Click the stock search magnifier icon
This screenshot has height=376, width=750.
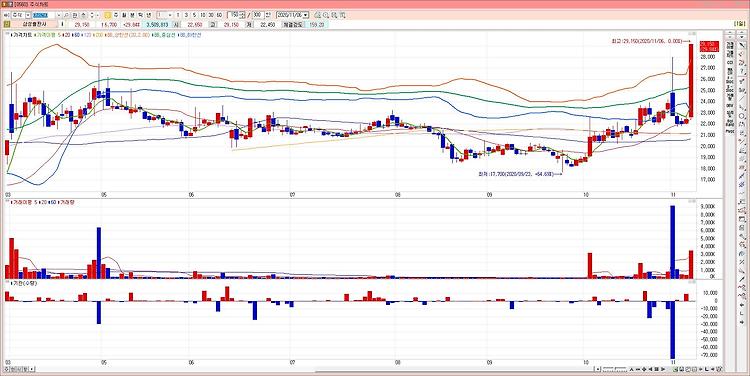tap(66, 15)
